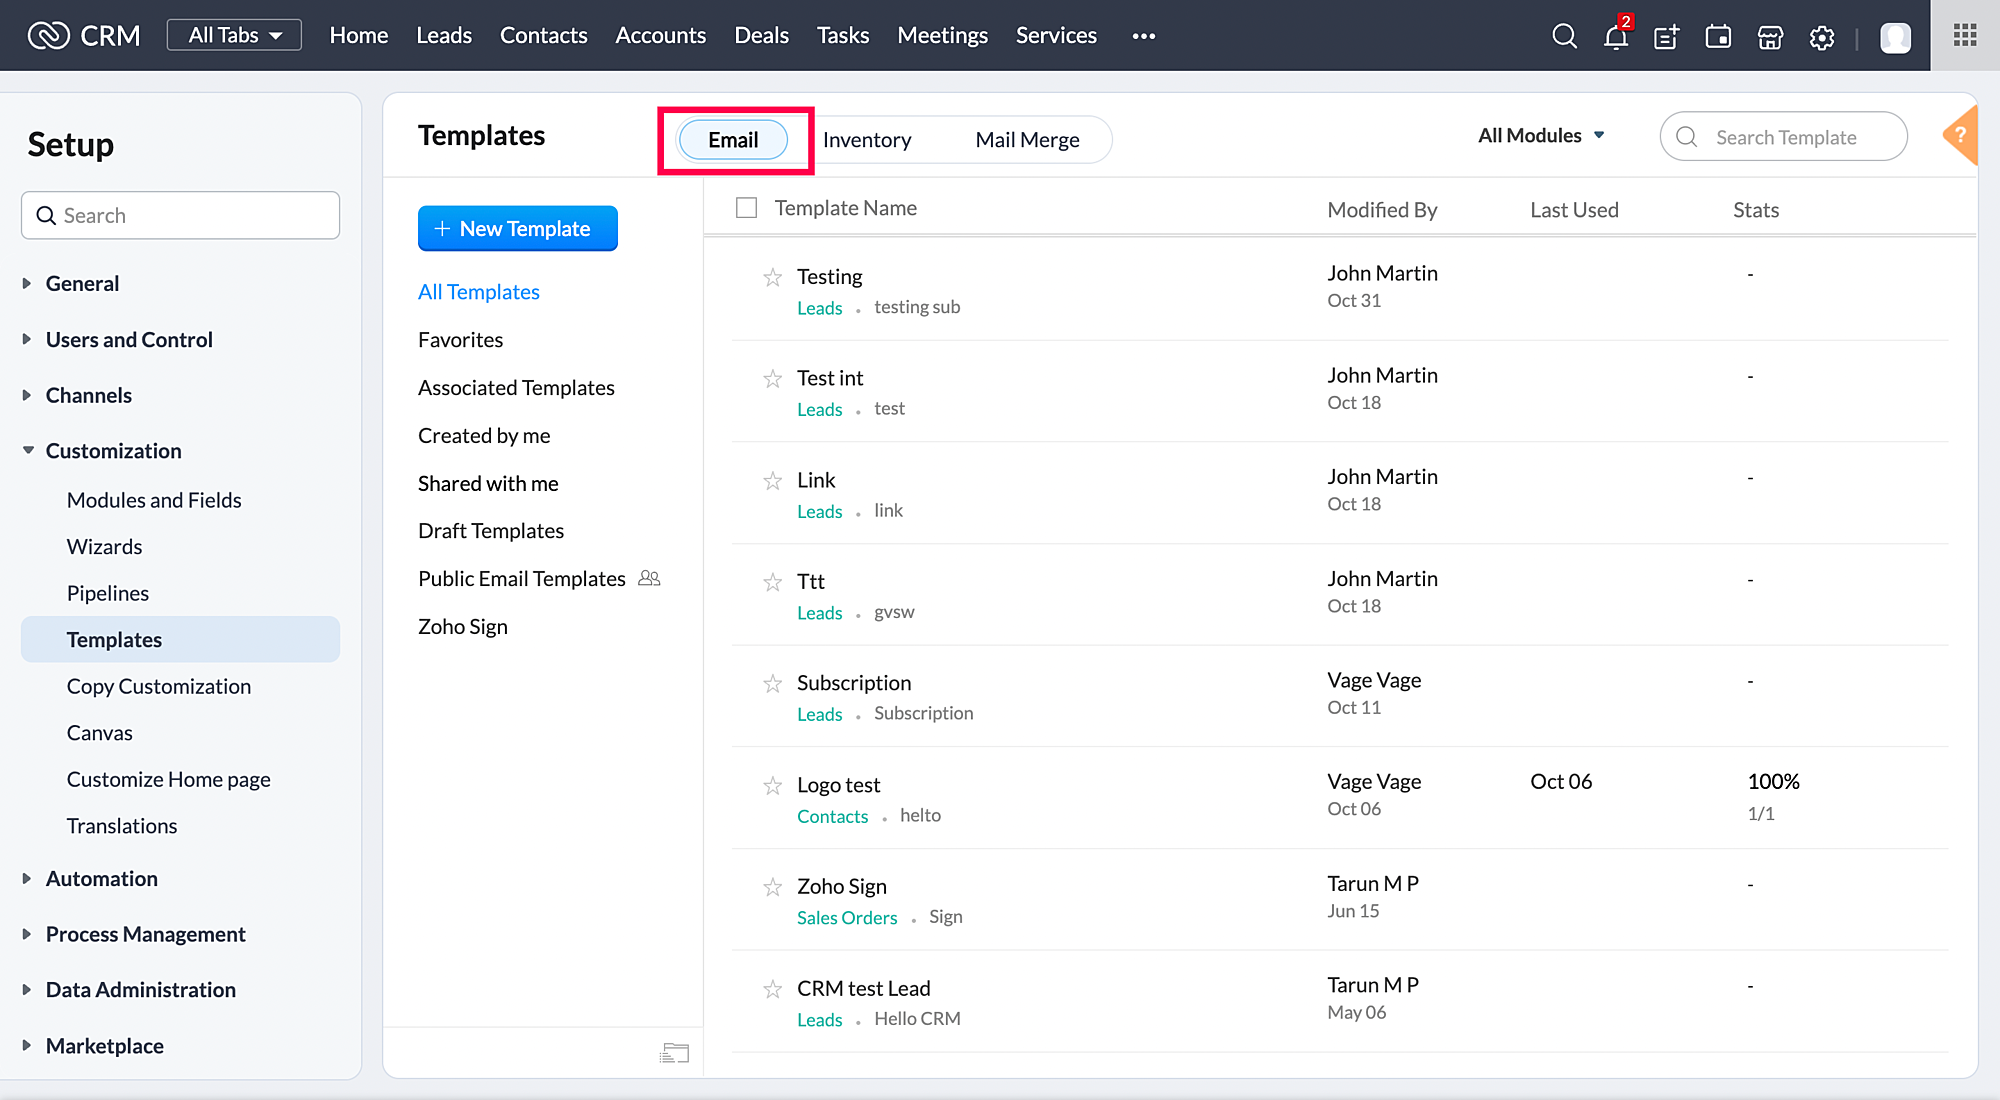Star the Testing template as favorite
Viewport: 2000px width, 1100px height.
(772, 277)
